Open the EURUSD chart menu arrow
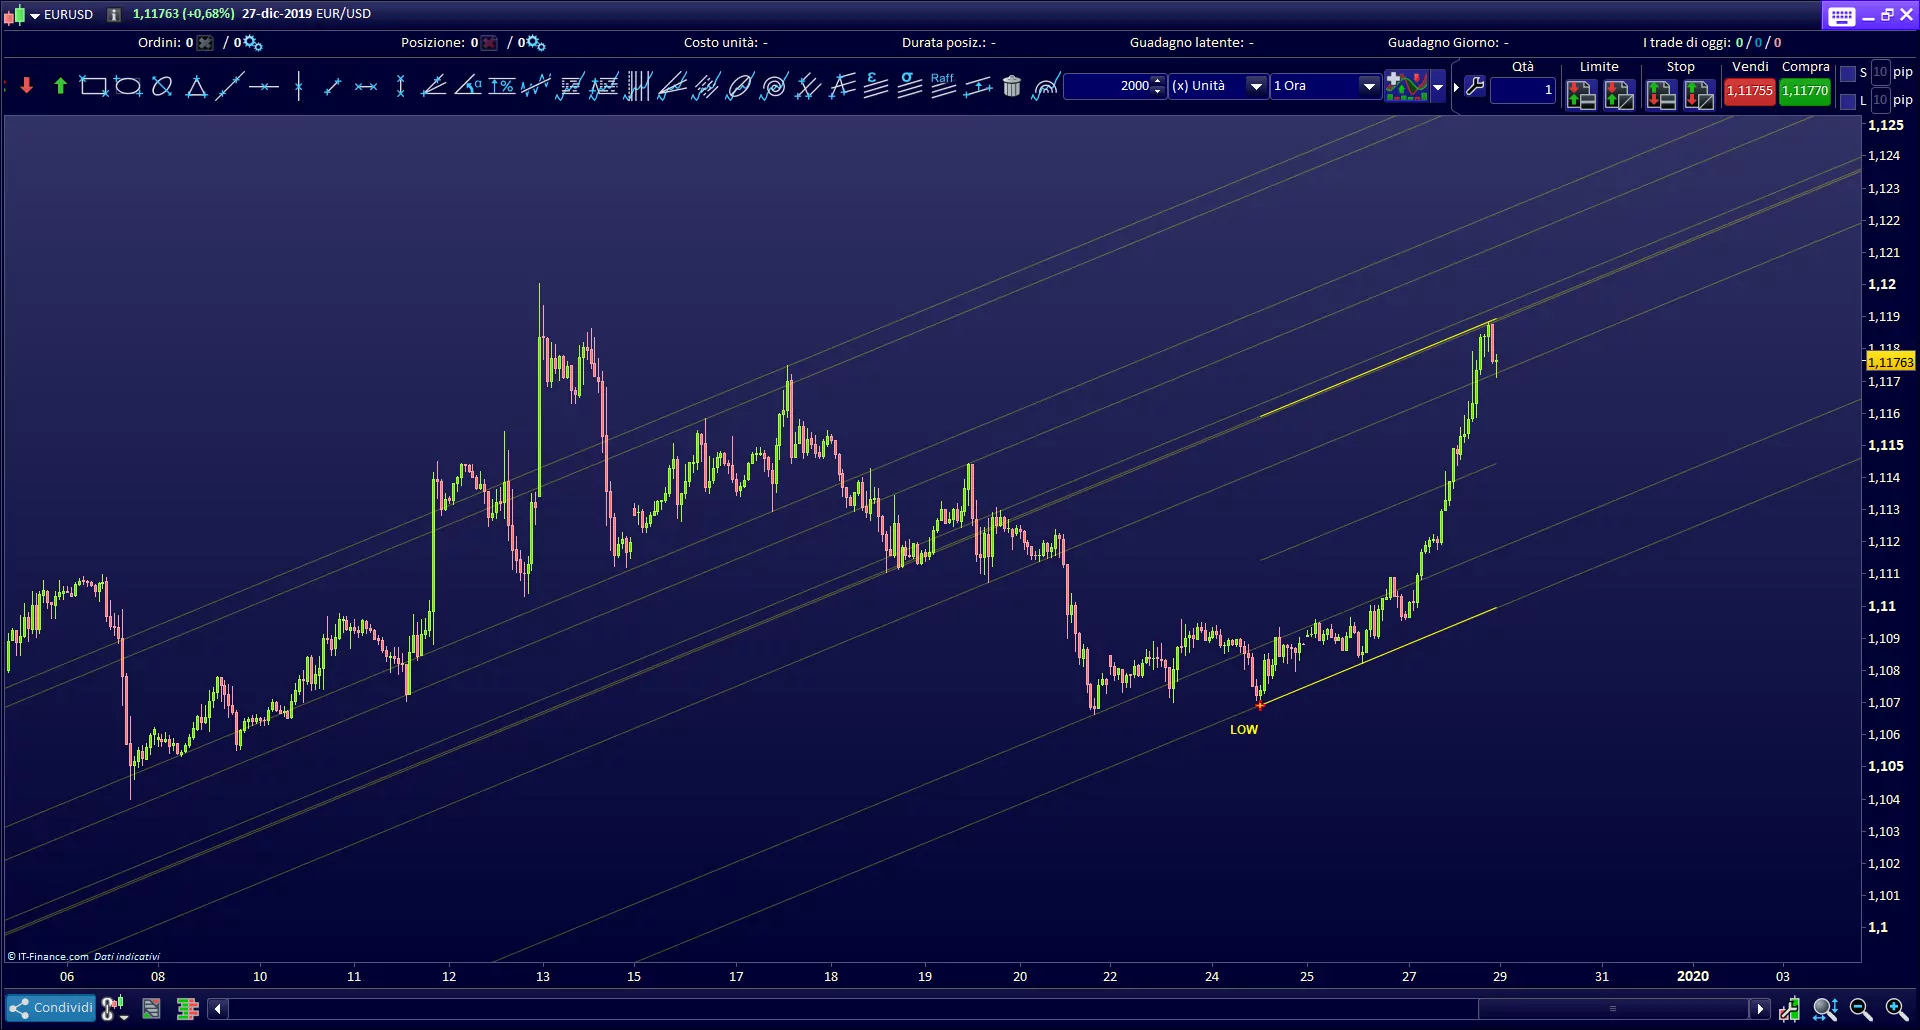1920x1030 pixels. point(35,15)
